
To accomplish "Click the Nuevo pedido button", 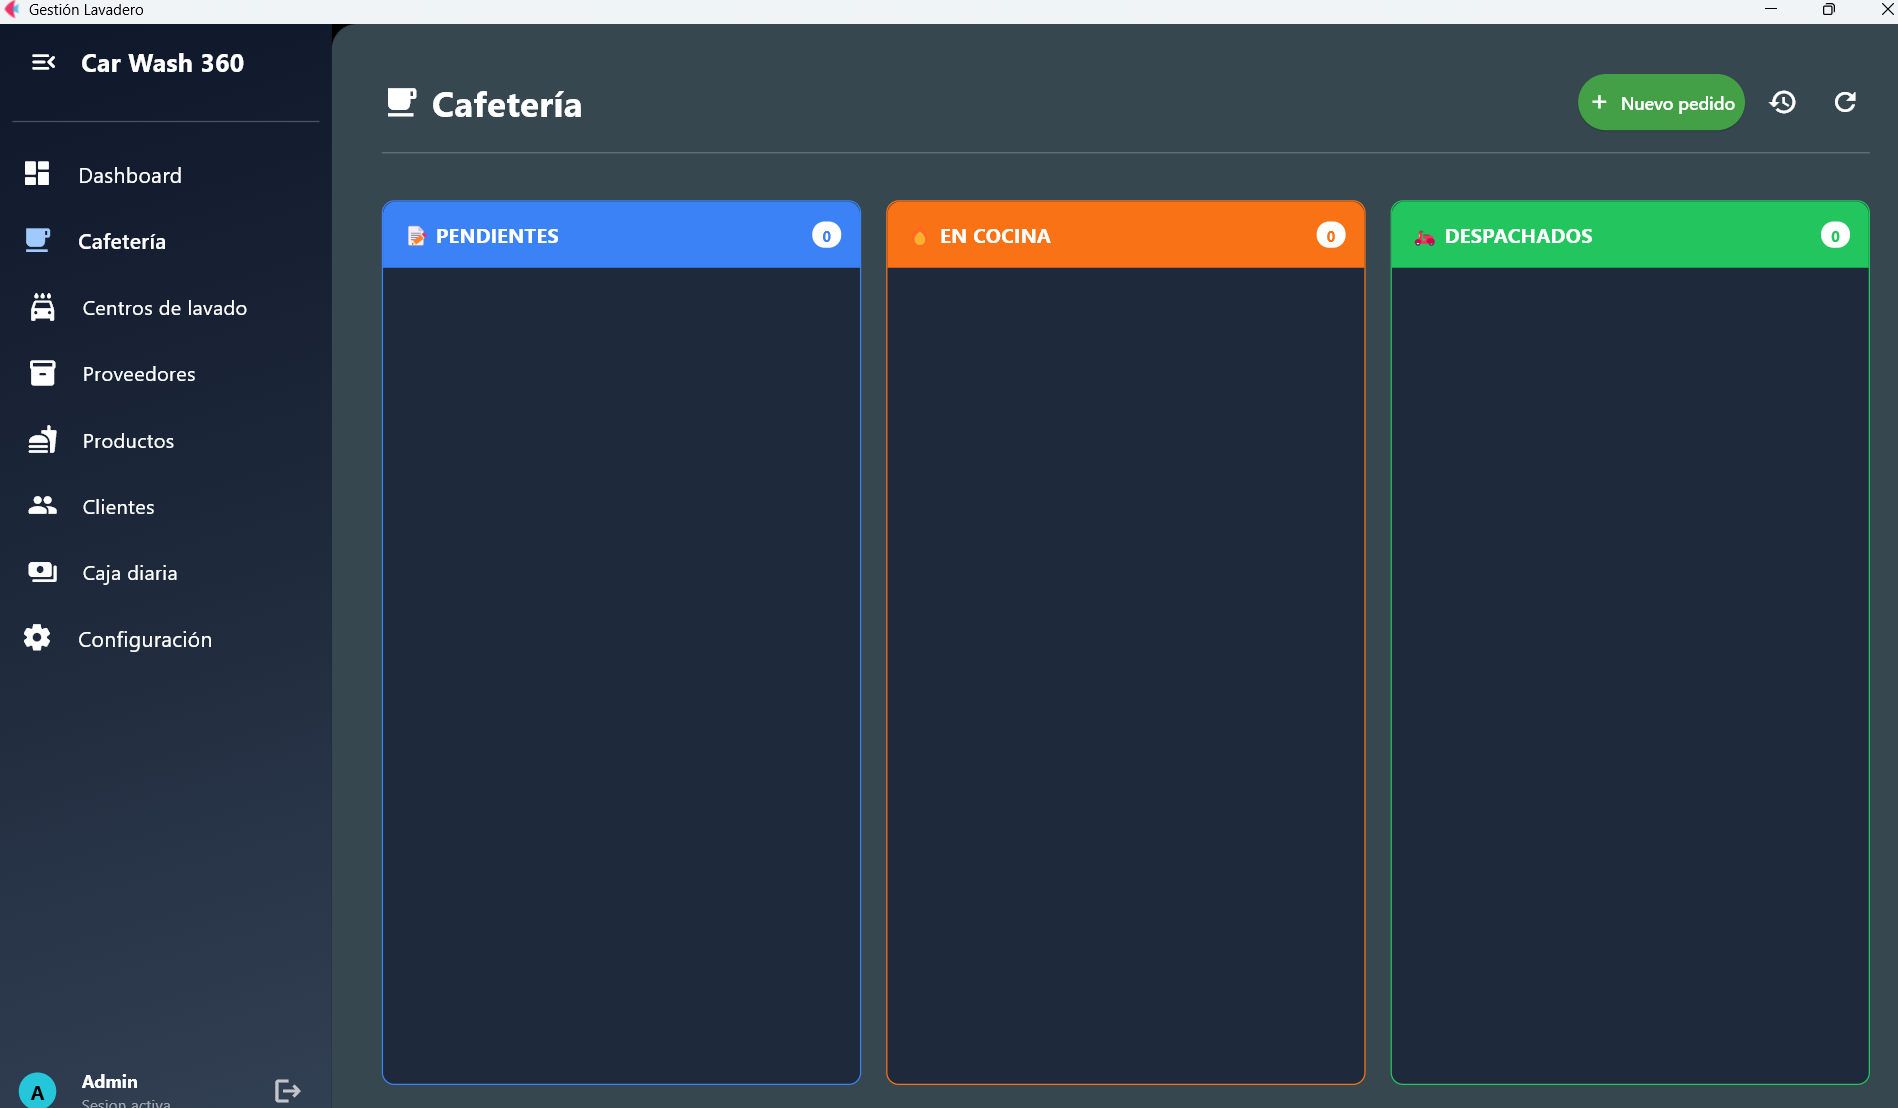I will (1661, 103).
